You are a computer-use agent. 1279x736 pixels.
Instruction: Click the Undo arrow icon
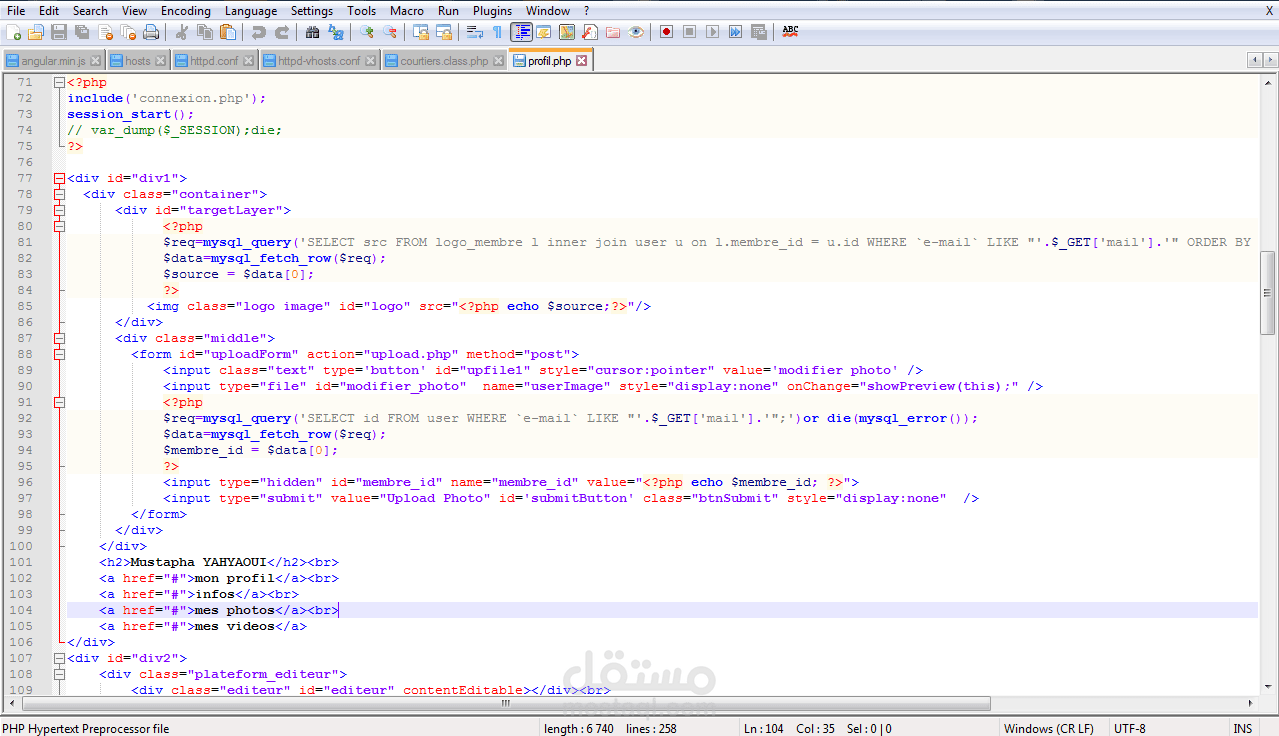(x=259, y=32)
